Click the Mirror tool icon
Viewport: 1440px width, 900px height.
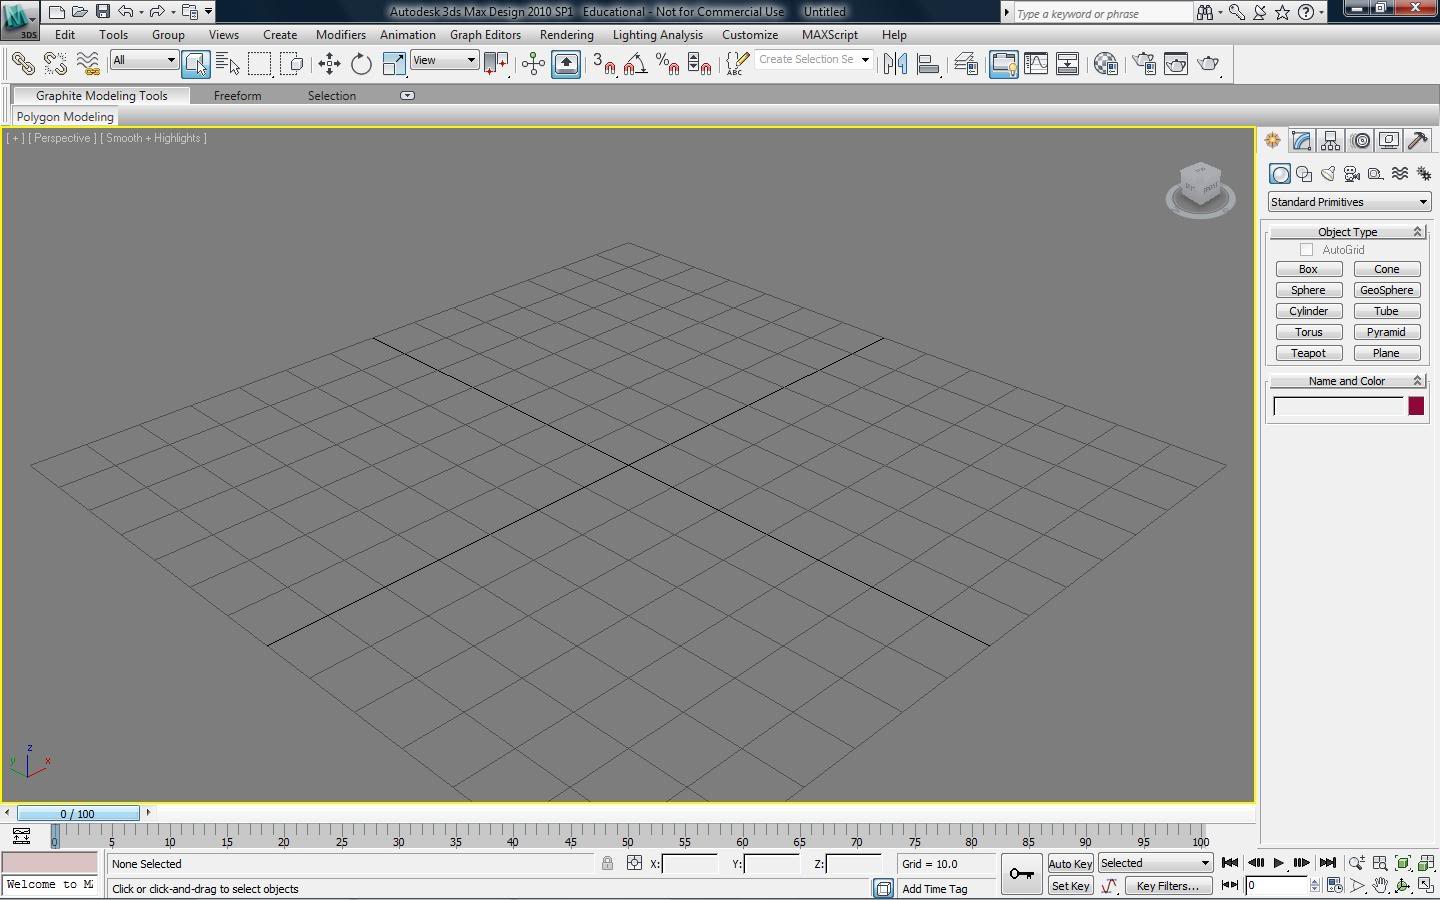[895, 64]
